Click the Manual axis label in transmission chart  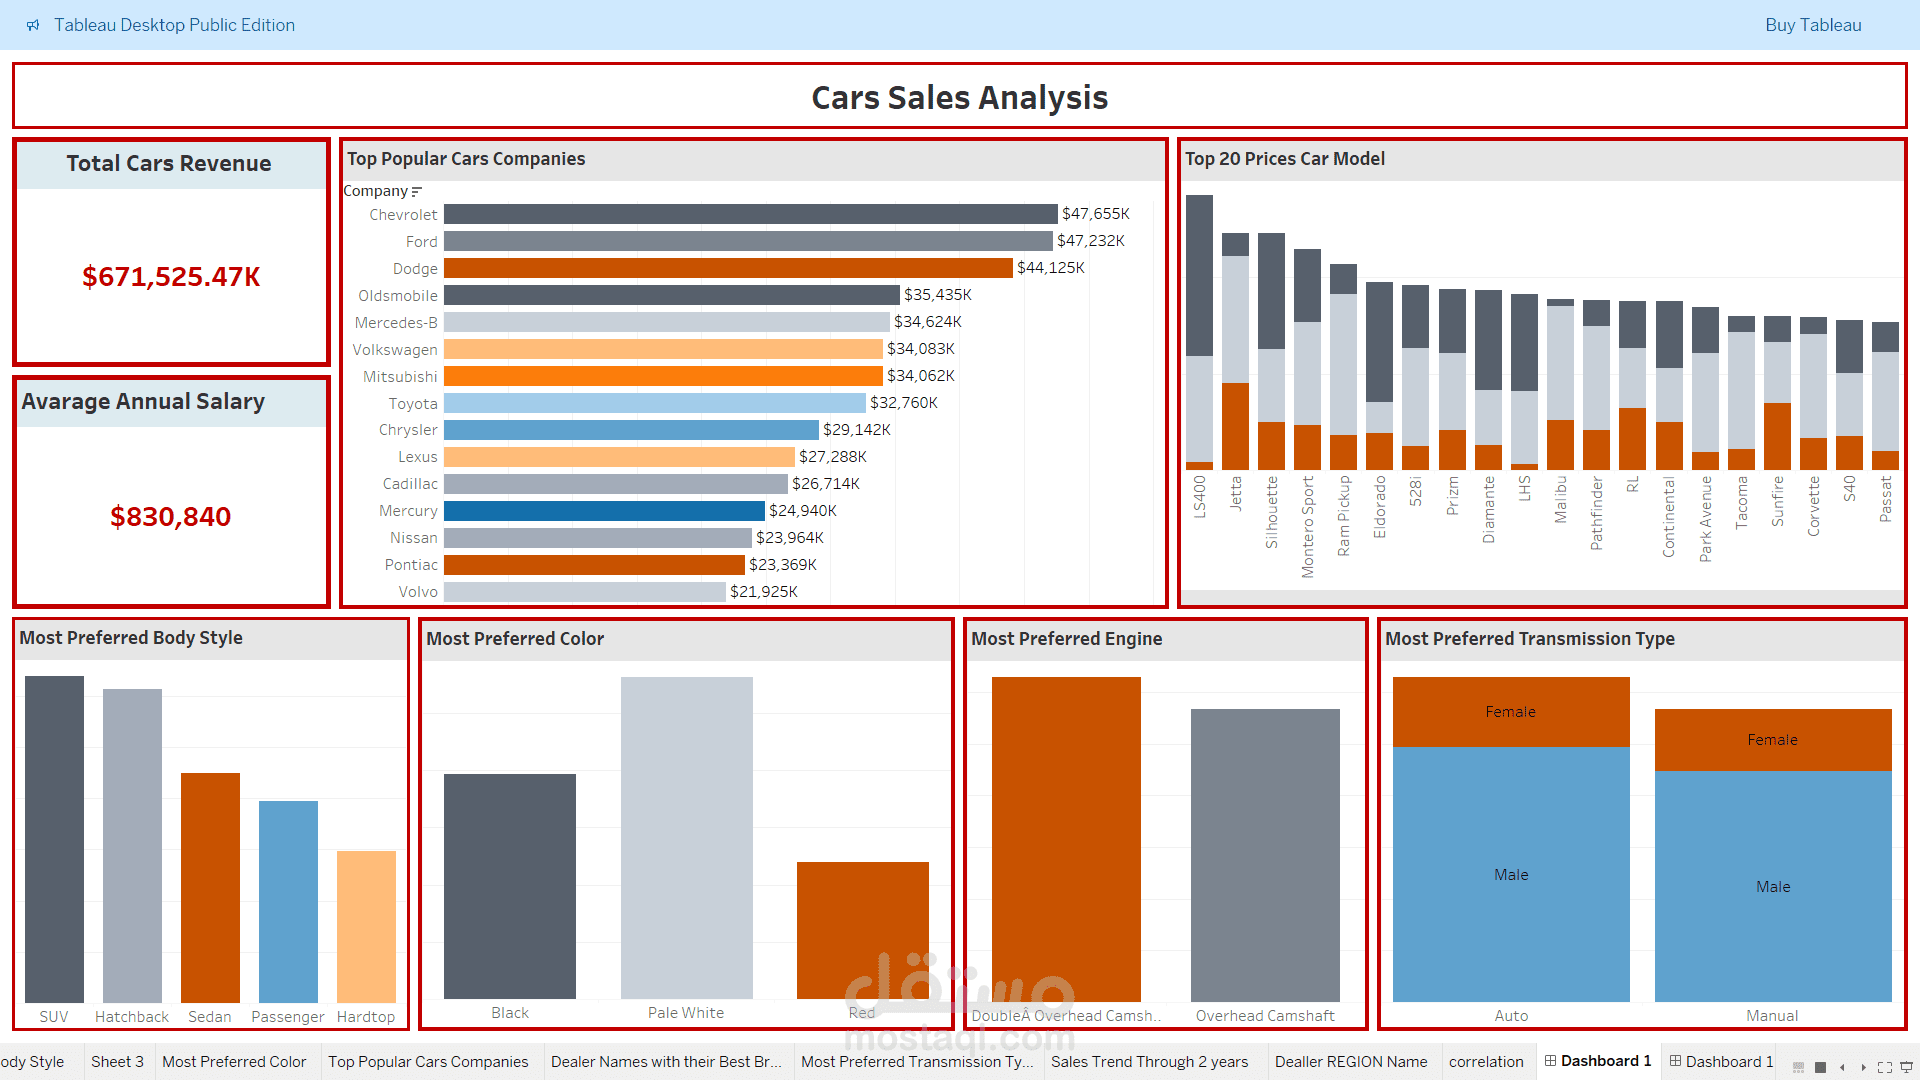[1772, 1016]
